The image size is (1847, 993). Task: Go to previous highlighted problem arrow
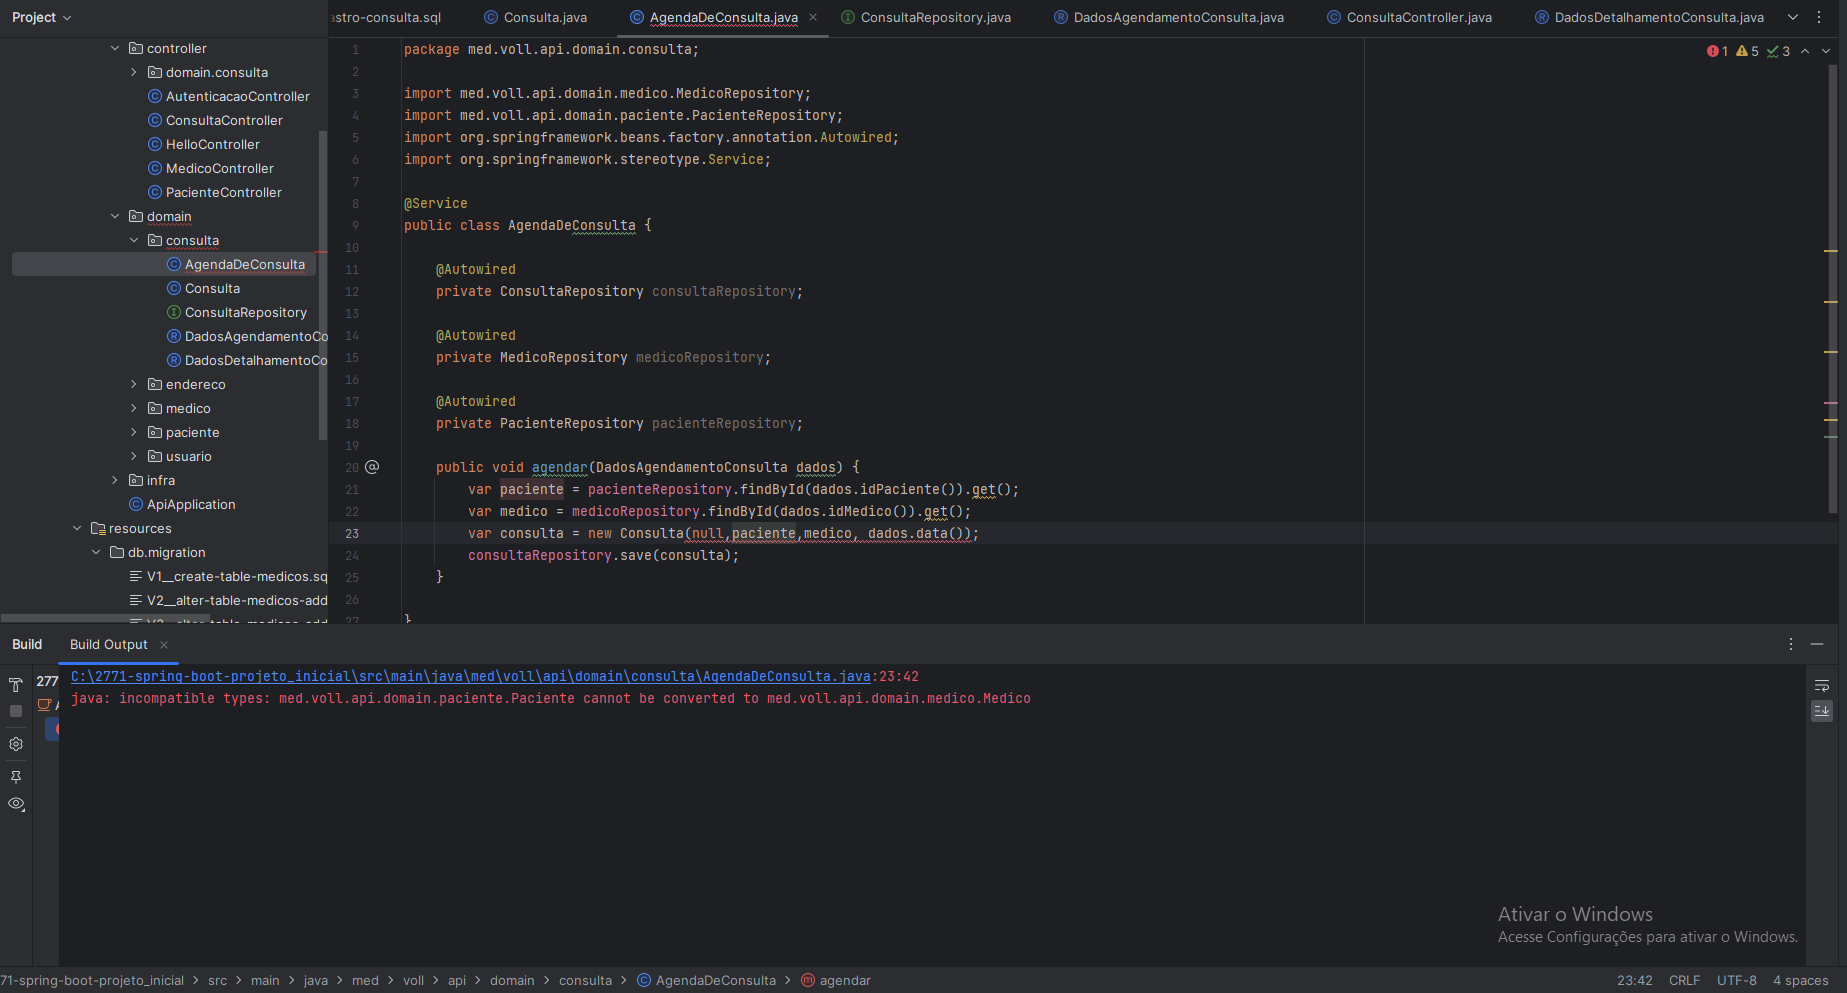(x=1805, y=51)
